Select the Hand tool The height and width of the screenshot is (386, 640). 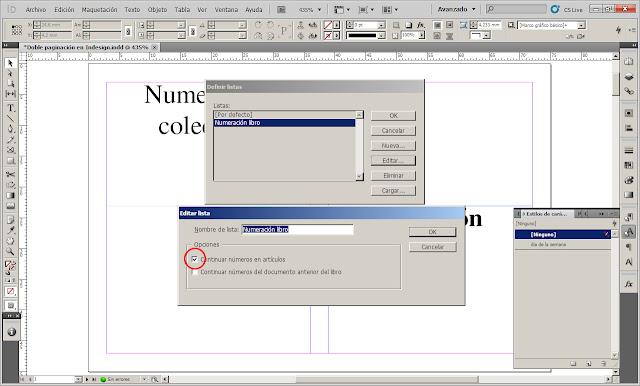[11, 241]
